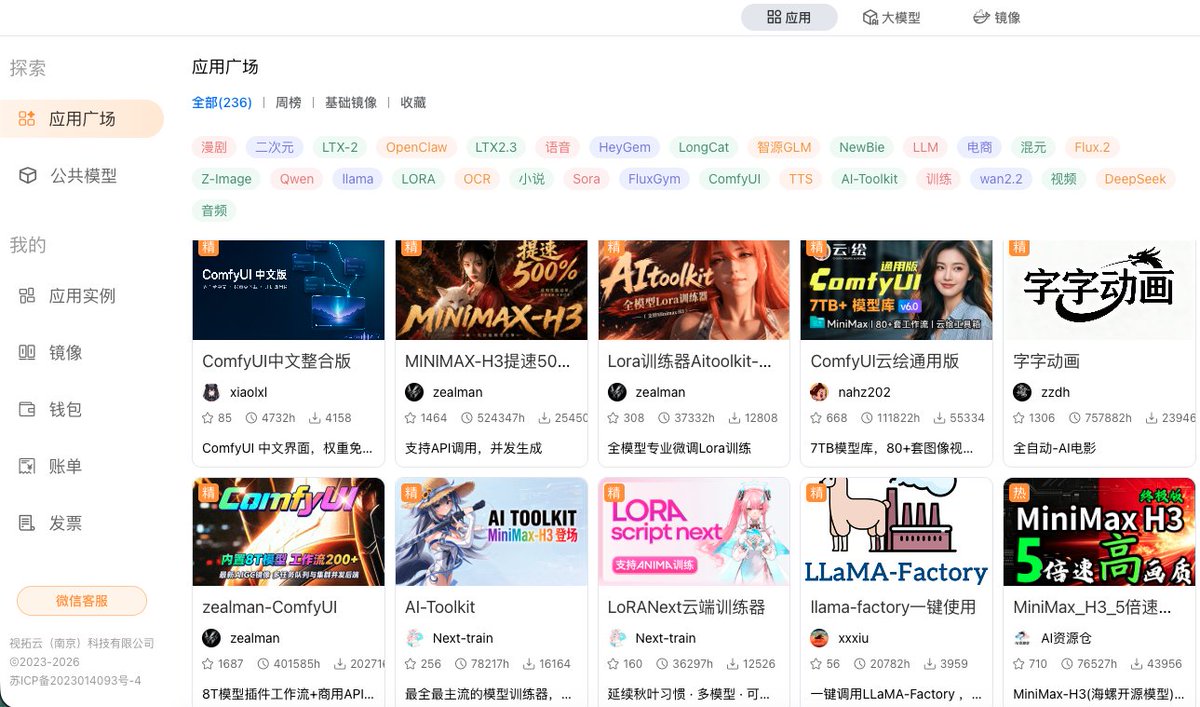Open 应用实例 in the sidebar menu

coord(82,296)
